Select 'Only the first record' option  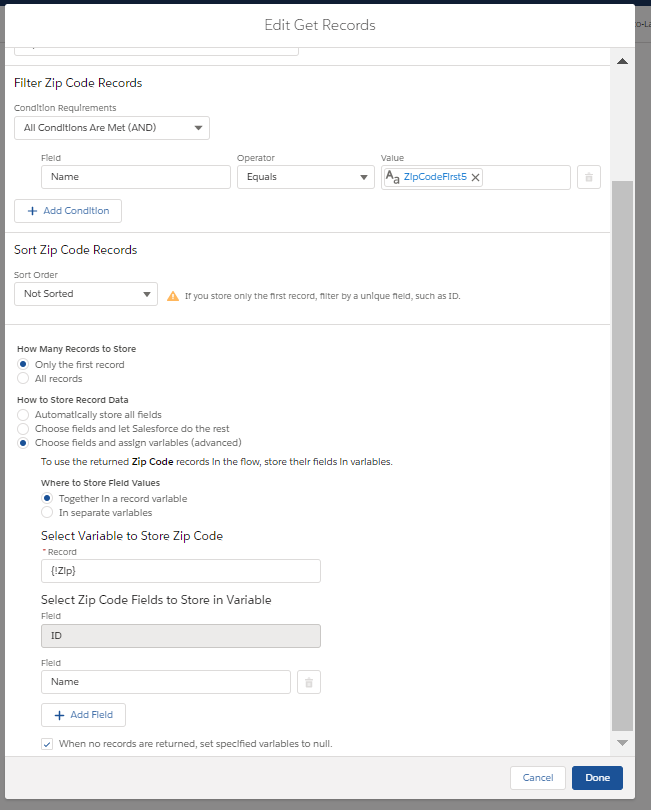click(x=24, y=365)
